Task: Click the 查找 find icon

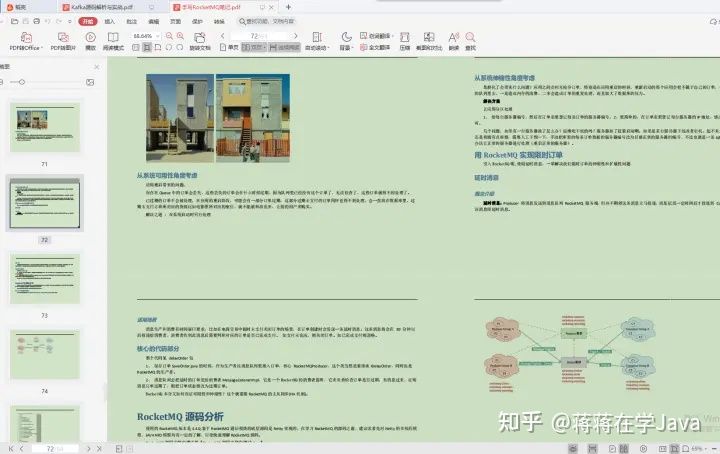Action: point(470,37)
